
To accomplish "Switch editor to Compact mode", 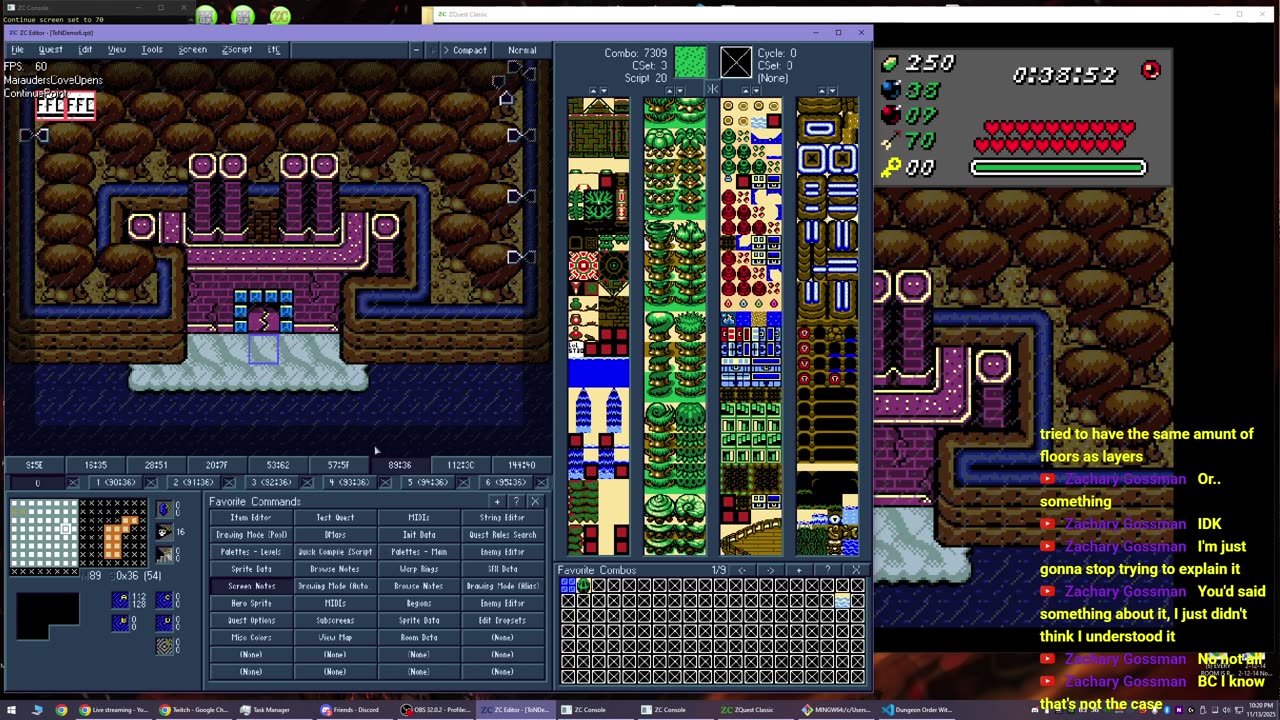I will (464, 50).
